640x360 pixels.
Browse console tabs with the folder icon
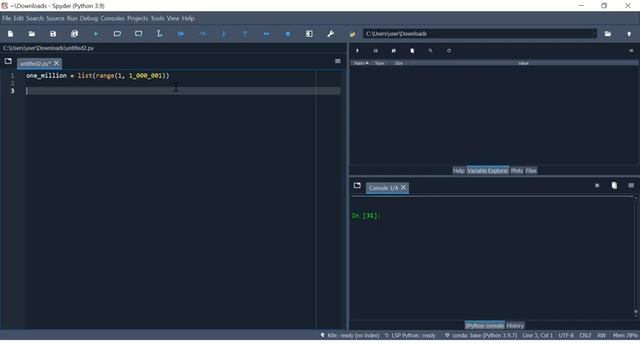point(357,186)
